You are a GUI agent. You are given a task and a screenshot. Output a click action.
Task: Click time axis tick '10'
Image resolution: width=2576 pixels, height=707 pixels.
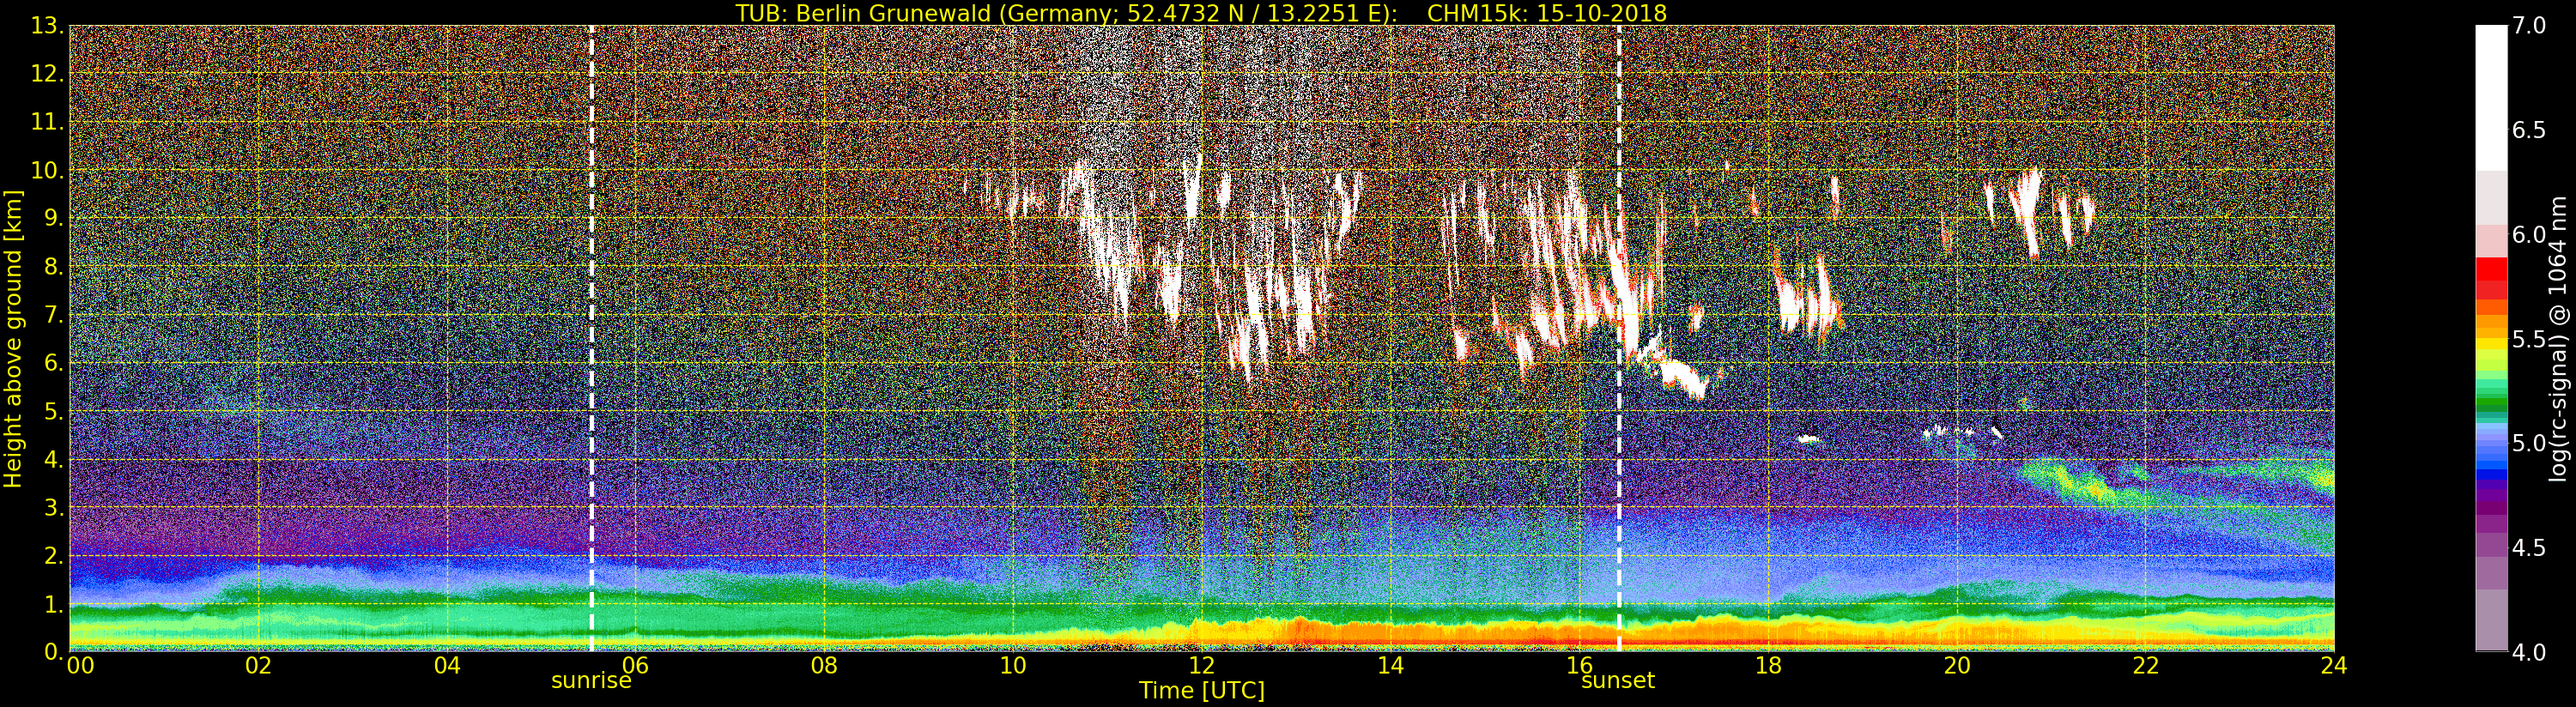[x=1013, y=665]
